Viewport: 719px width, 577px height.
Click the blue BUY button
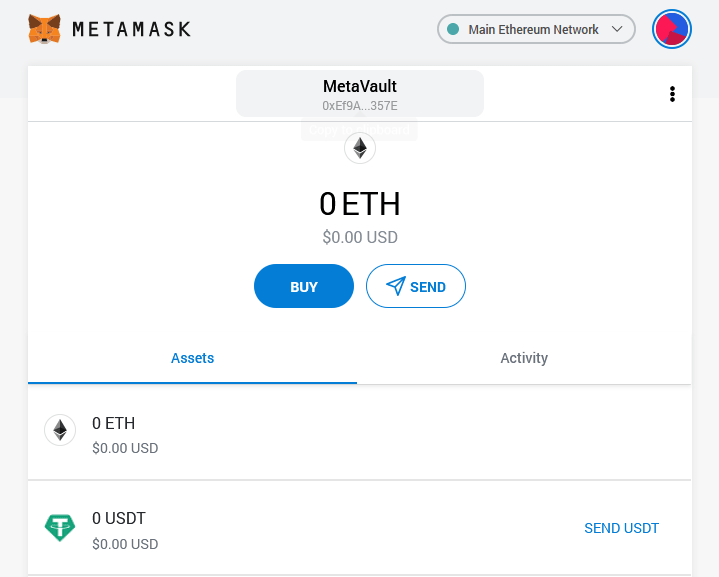coord(304,286)
